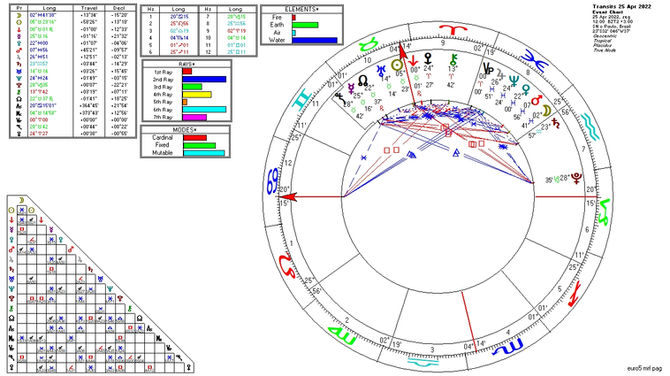Screen dimensions: 670x376
Task: Click the cyan Mutable mode bar
Action: pos(204,153)
